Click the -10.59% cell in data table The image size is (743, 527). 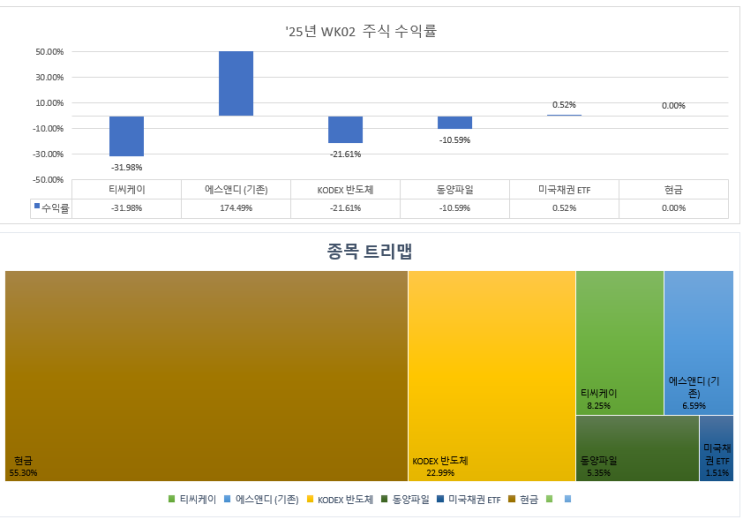[x=455, y=208]
